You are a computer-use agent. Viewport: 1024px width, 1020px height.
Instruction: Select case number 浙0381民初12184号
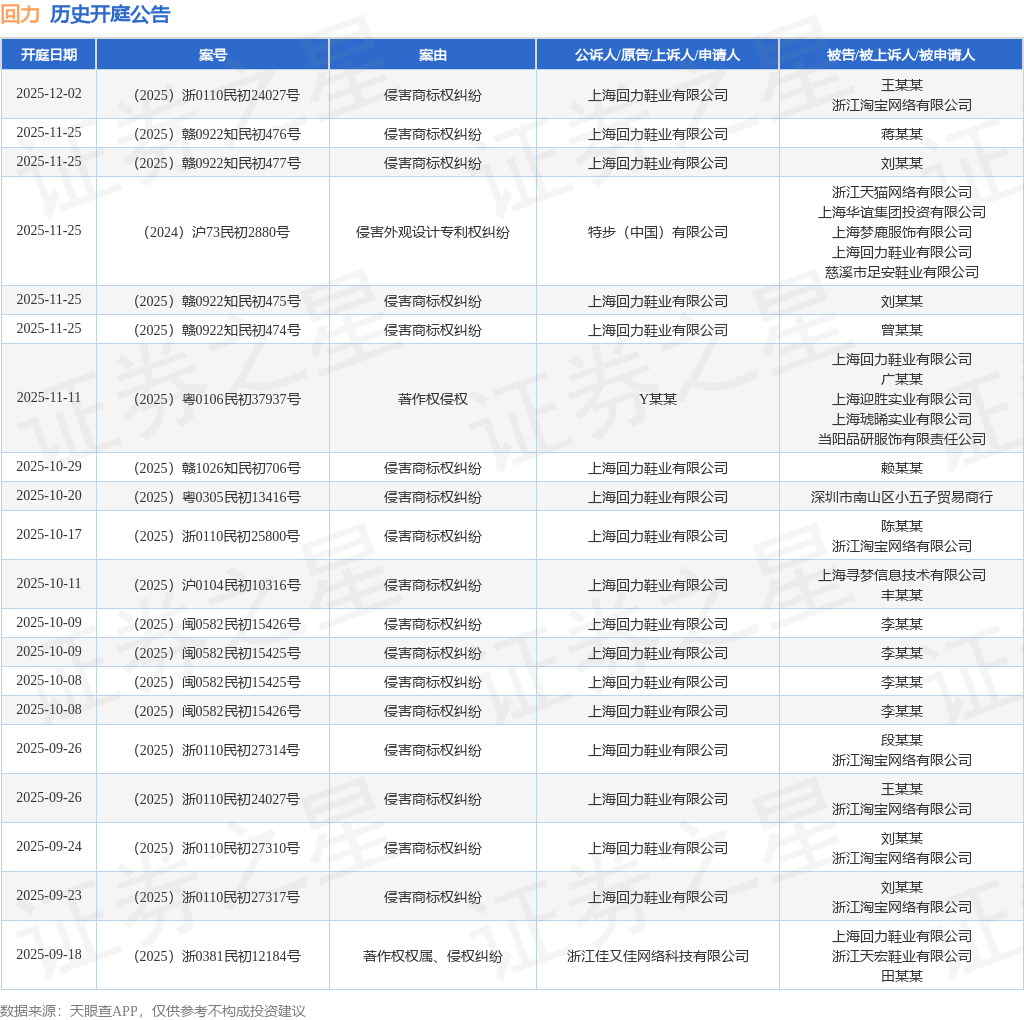[217, 956]
